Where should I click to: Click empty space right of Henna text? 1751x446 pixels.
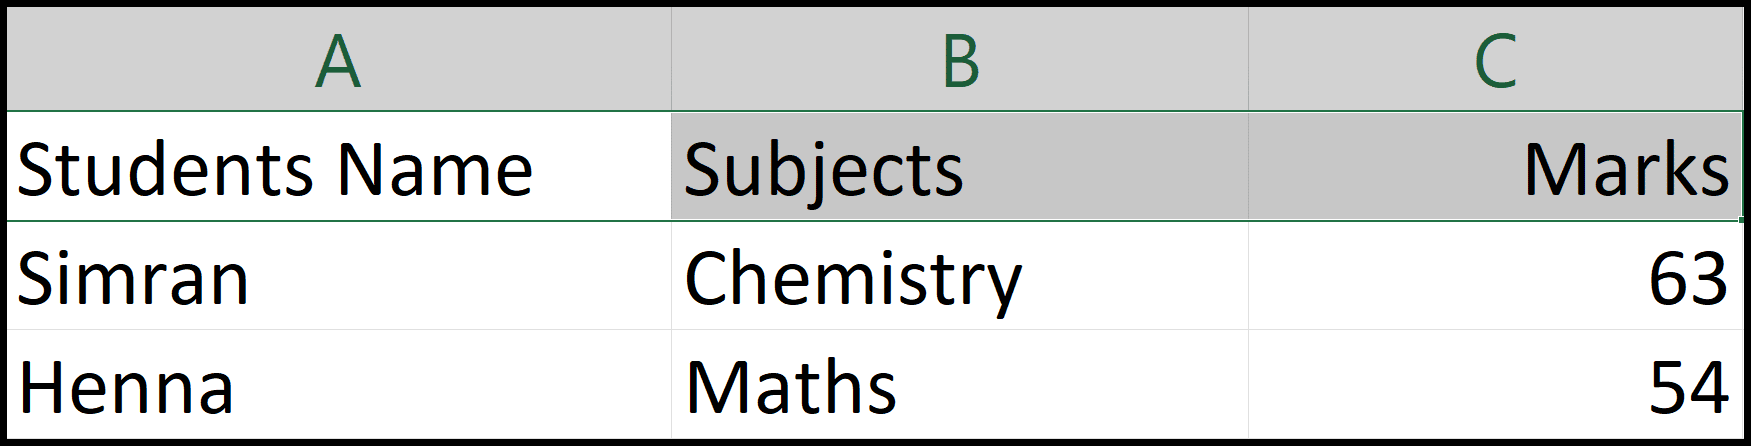pyautogui.click(x=452, y=385)
